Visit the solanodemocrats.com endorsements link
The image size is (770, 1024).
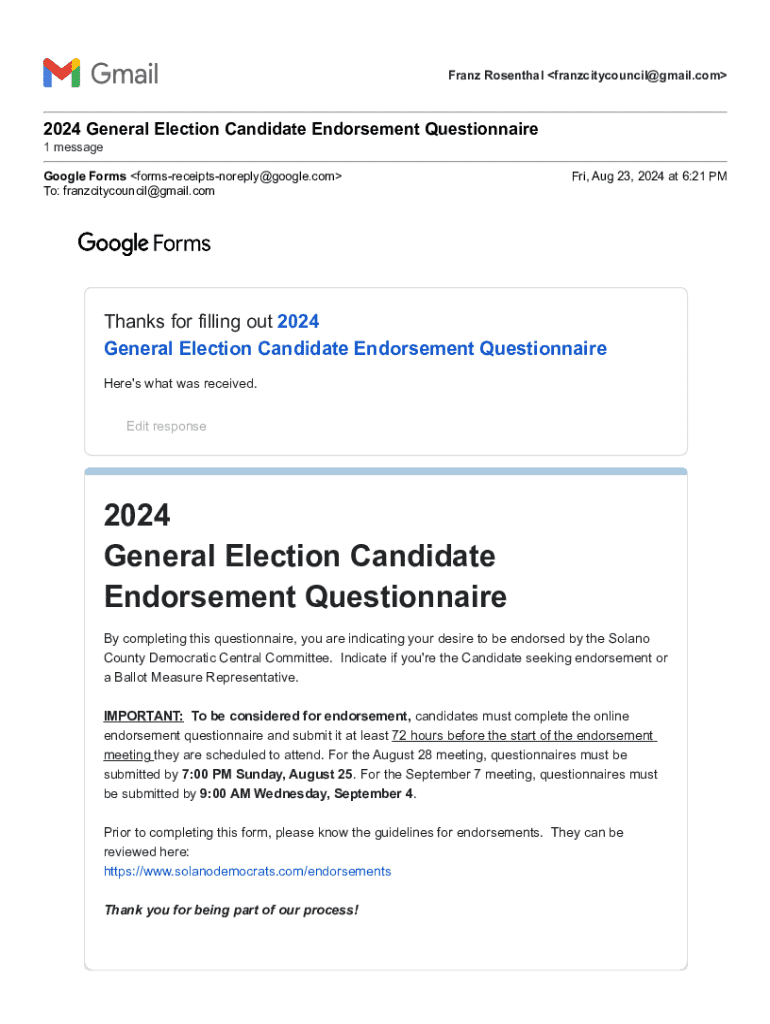(247, 871)
